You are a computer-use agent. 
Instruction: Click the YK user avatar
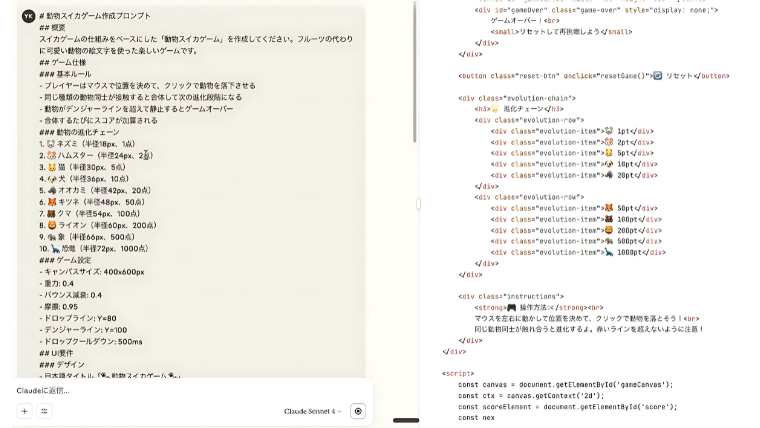coord(28,16)
